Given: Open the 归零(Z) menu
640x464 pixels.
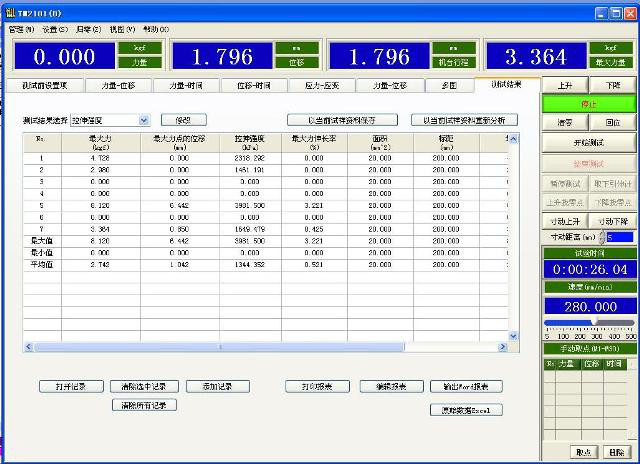Looking at the screenshot, I should (x=88, y=29).
